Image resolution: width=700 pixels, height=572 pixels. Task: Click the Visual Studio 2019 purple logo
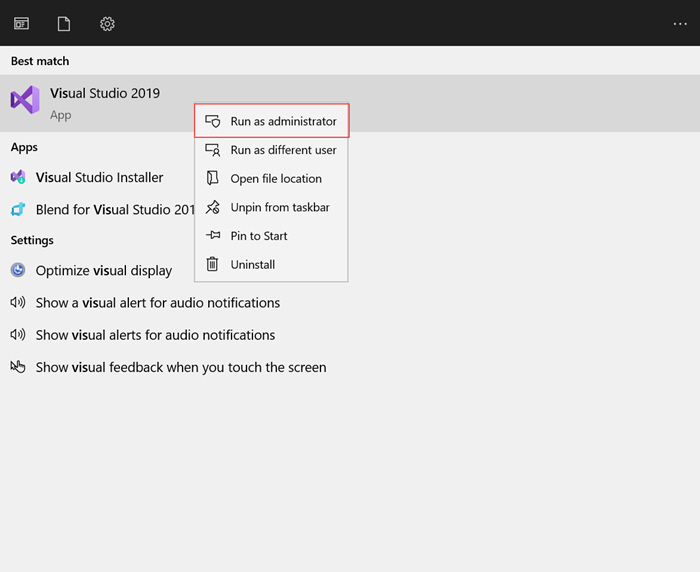(25, 100)
